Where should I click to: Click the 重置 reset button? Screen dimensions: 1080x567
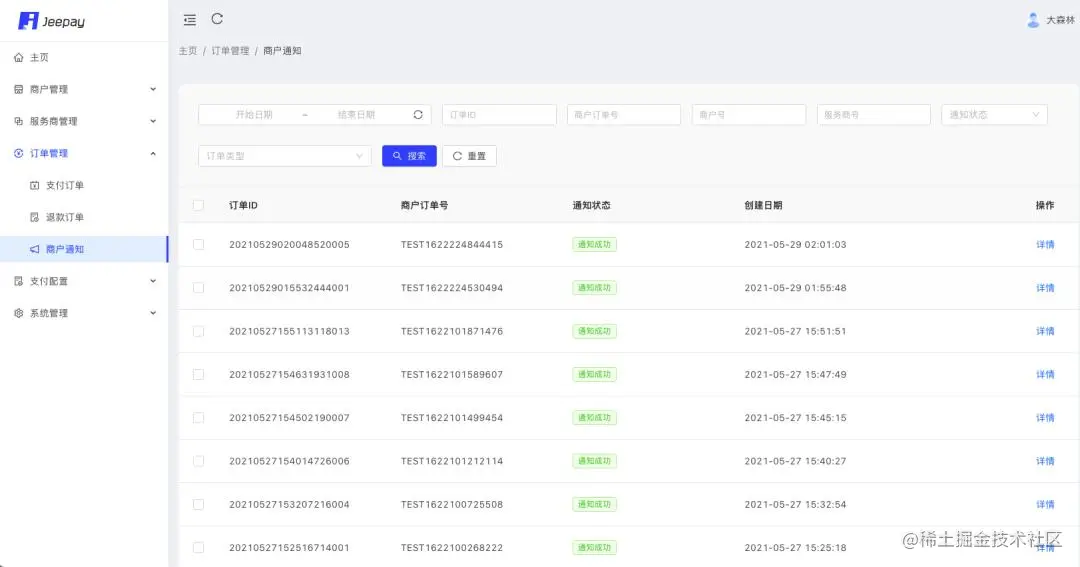coord(469,156)
